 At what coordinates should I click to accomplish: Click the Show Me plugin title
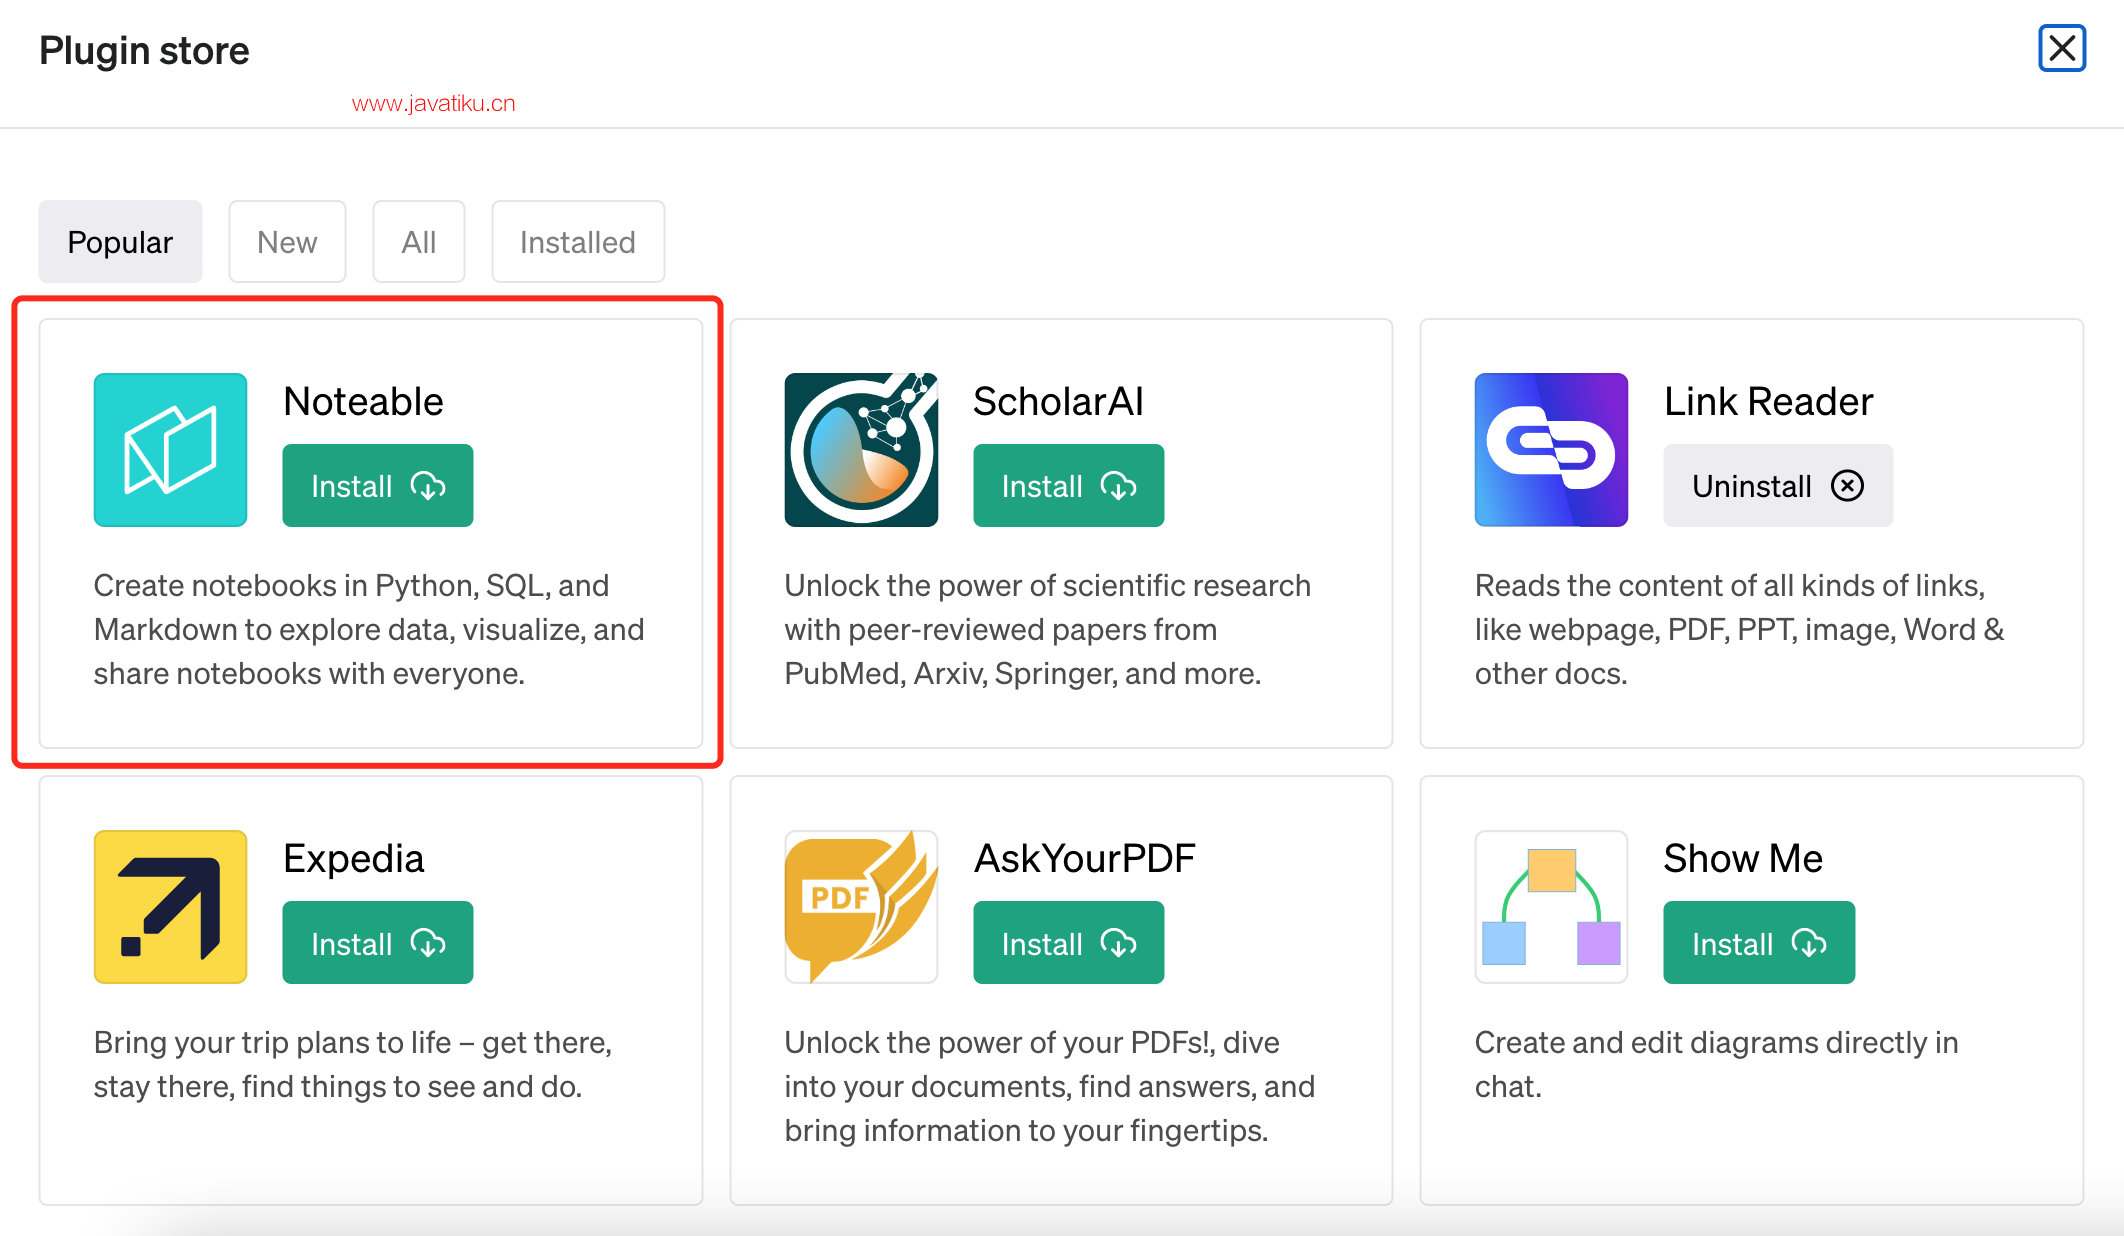(1743, 858)
